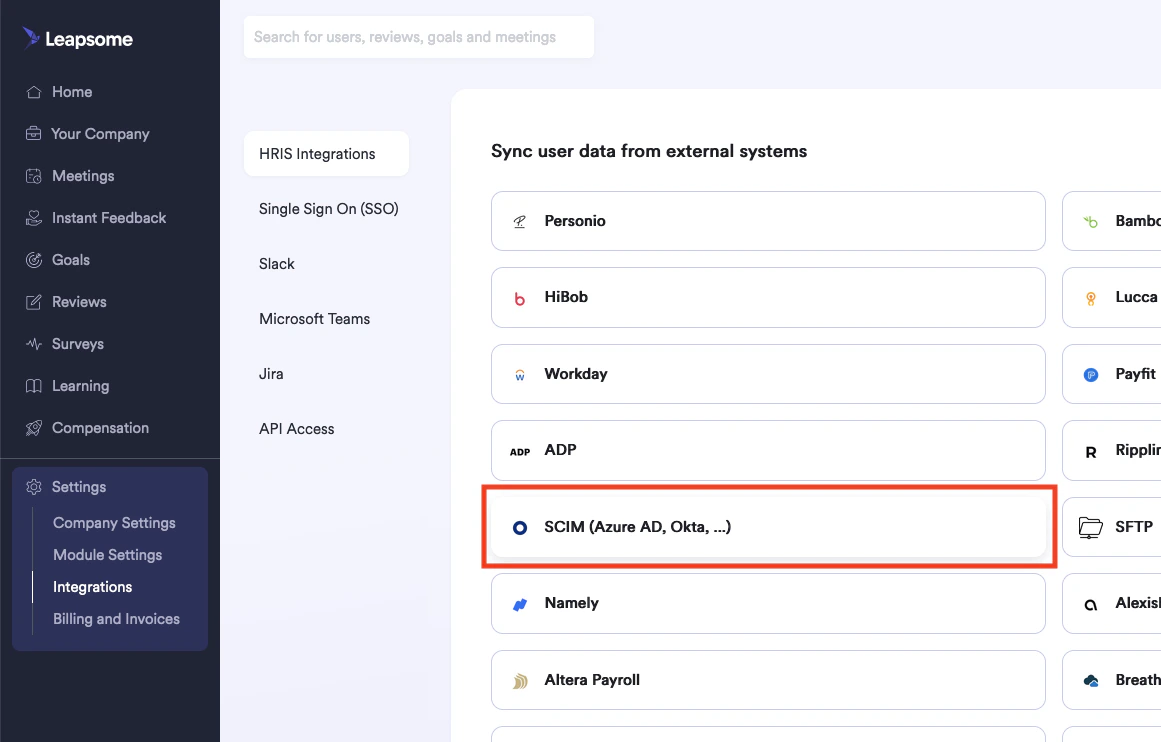Click the SFTP folder icon

pos(1091,527)
